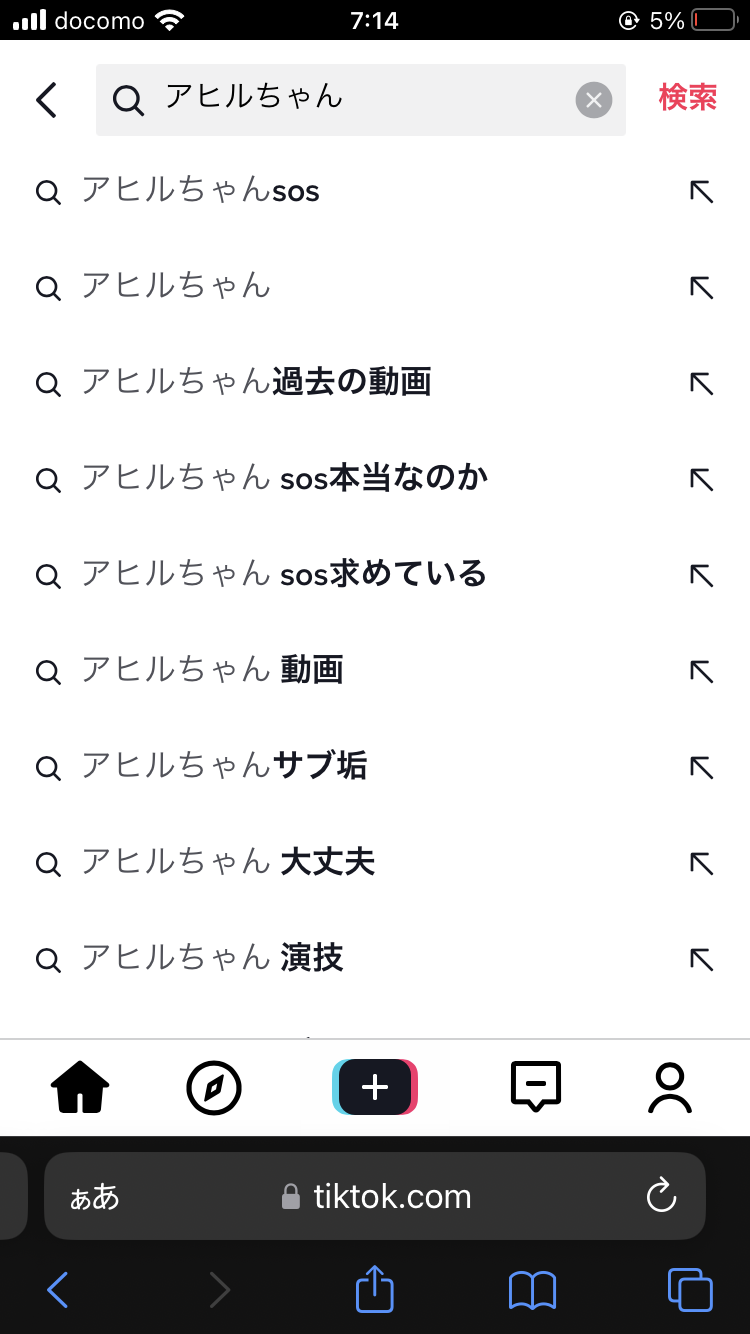The height and width of the screenshot is (1334, 750).
Task: Tap the Safari share icon
Action: [x=375, y=1289]
